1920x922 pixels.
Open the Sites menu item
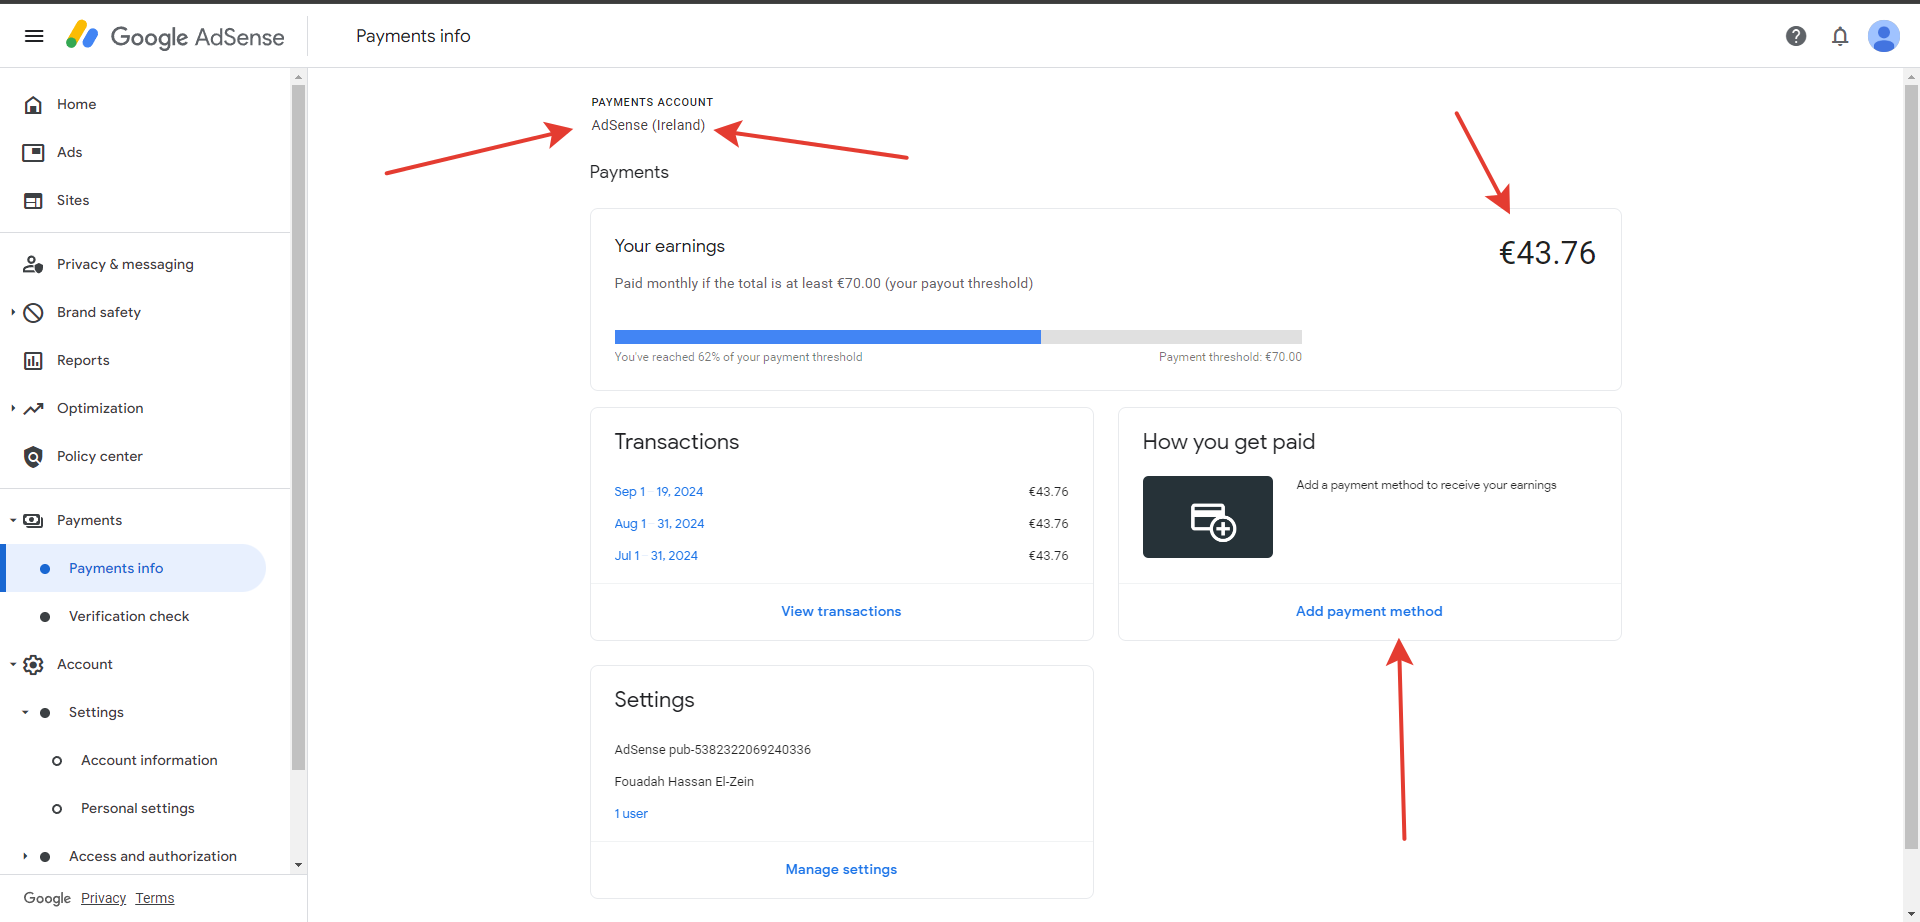[73, 200]
